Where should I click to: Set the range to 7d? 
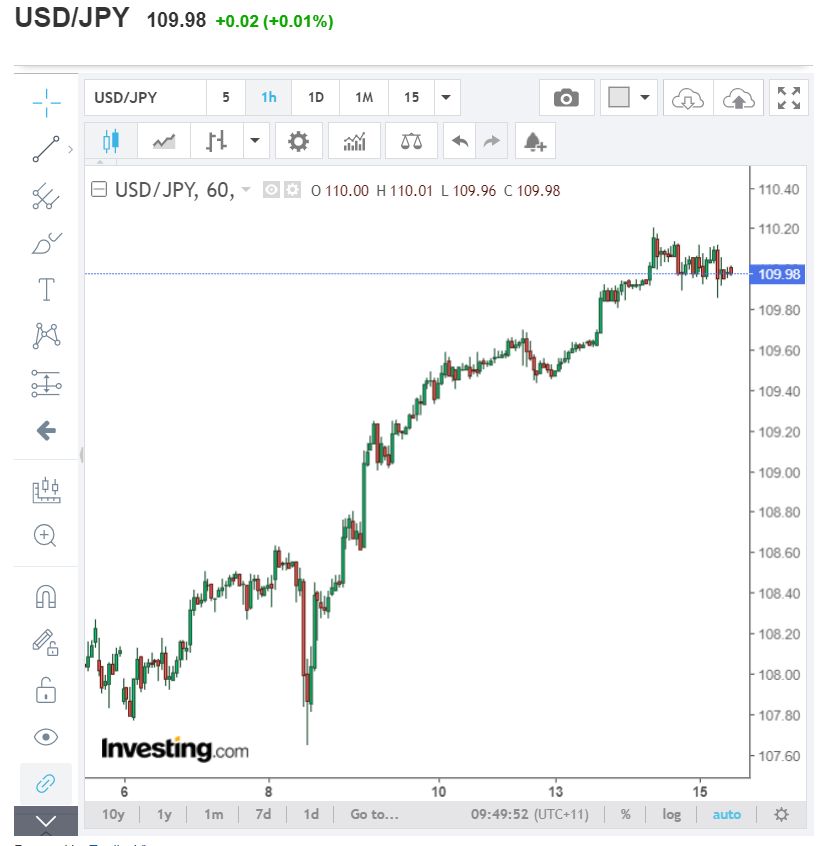[x=263, y=814]
